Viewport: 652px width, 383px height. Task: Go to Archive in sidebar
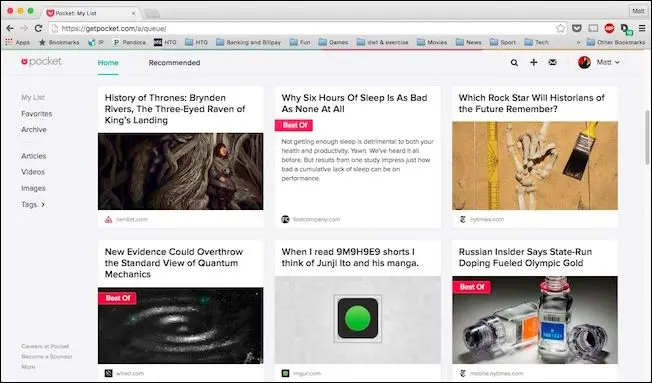34,129
